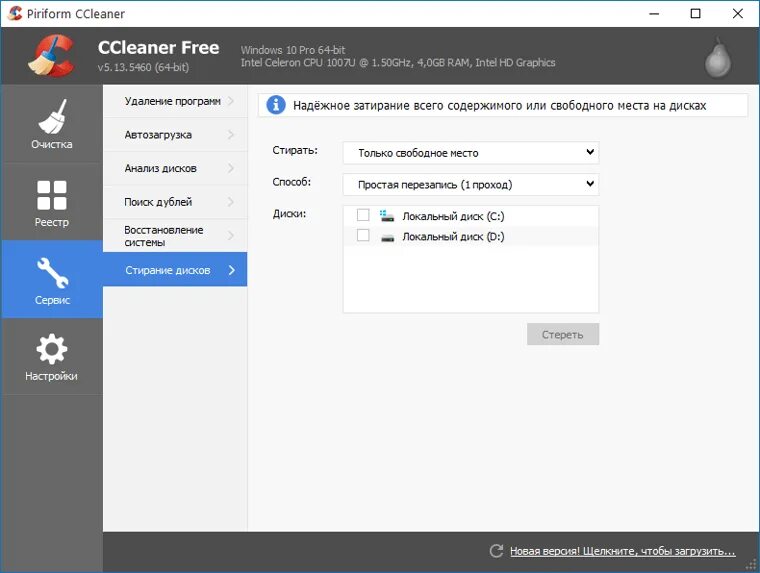760x573 pixels.
Task: Select Стирание дисков menu item
Action: (175, 269)
